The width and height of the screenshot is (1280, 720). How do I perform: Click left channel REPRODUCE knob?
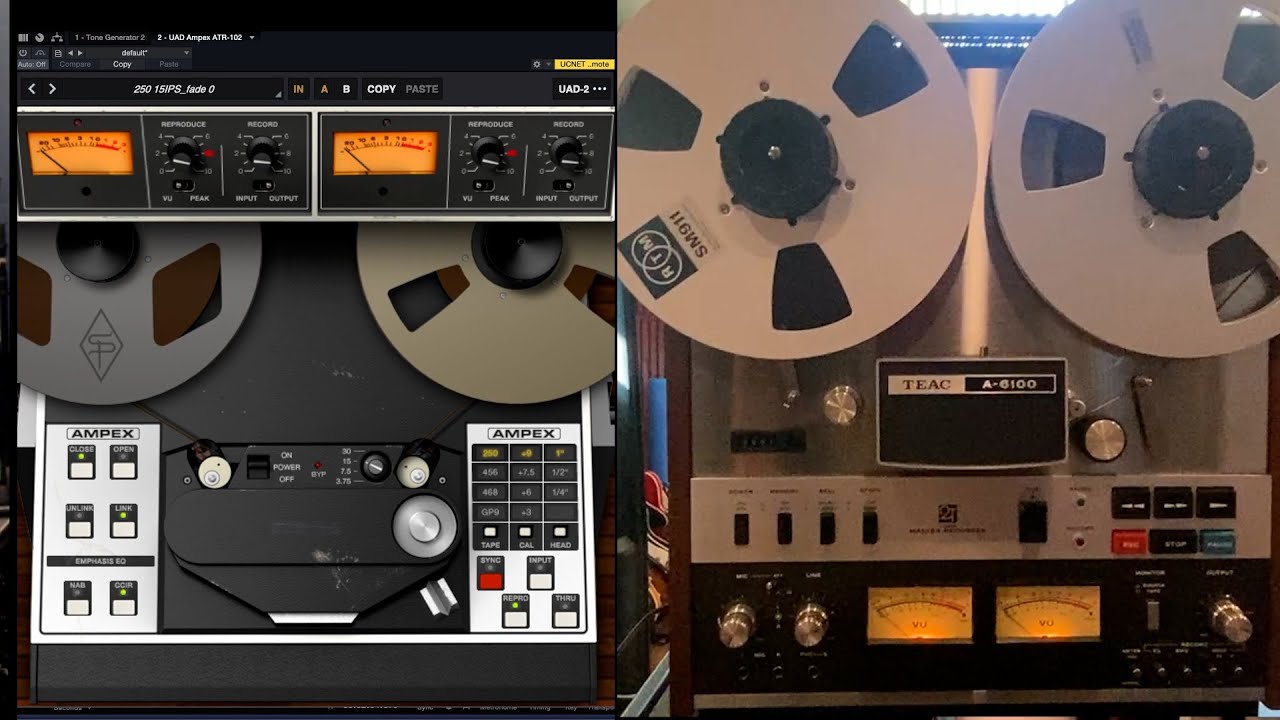click(183, 154)
